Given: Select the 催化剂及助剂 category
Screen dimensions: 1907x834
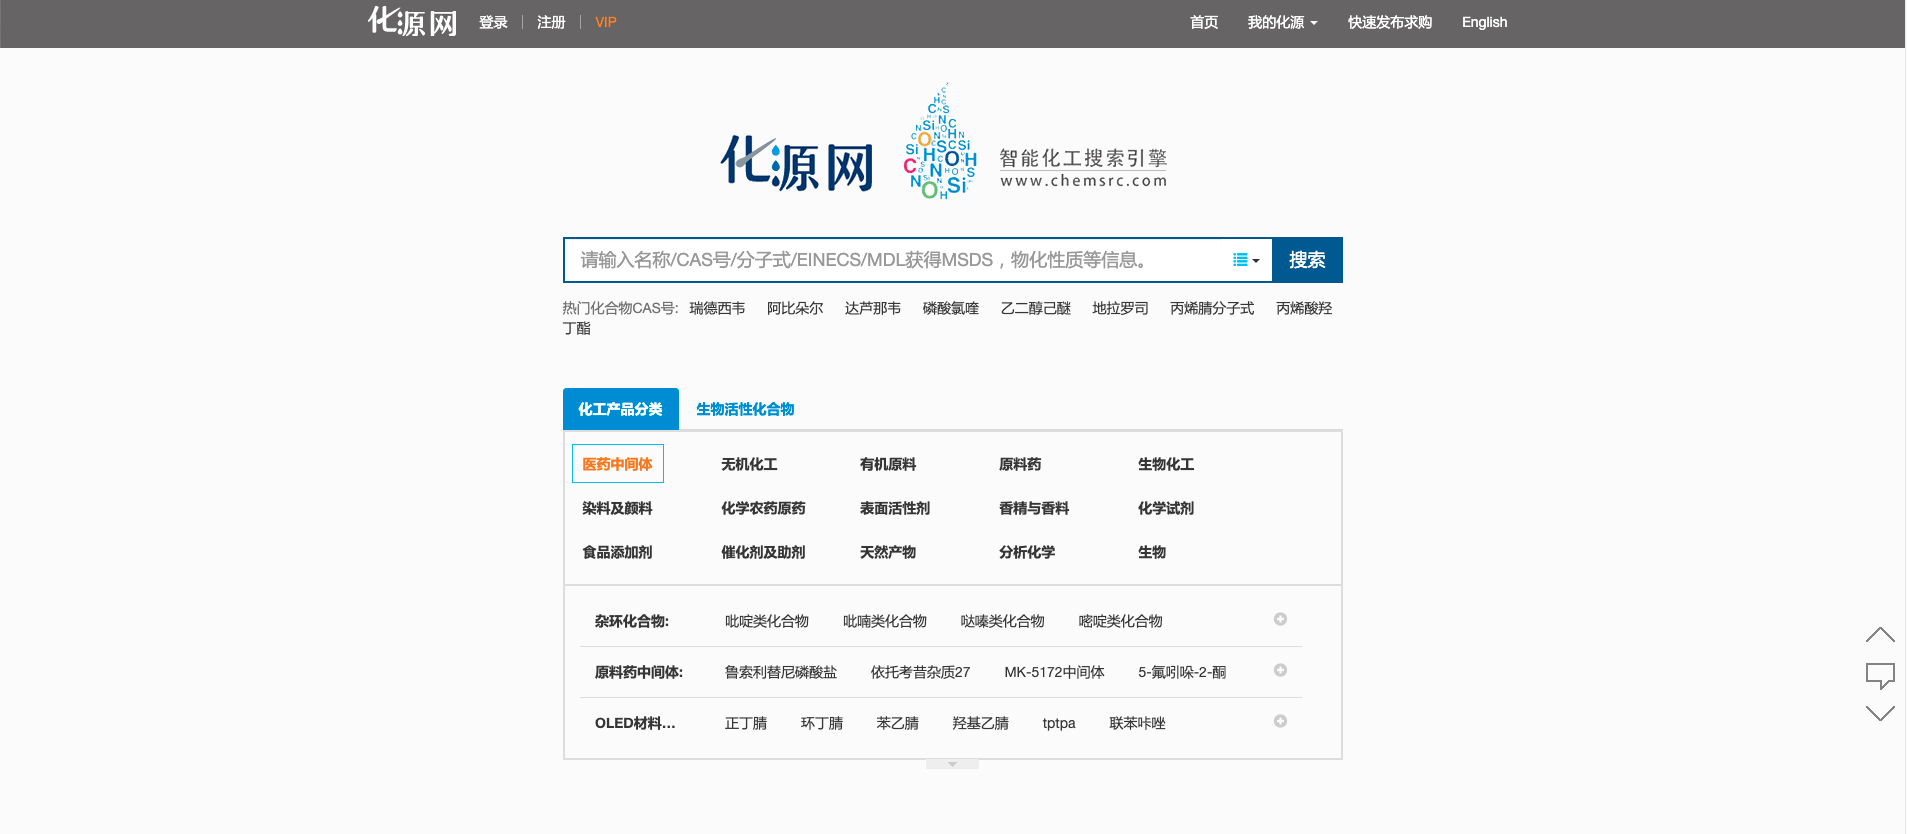Looking at the screenshot, I should coord(763,552).
